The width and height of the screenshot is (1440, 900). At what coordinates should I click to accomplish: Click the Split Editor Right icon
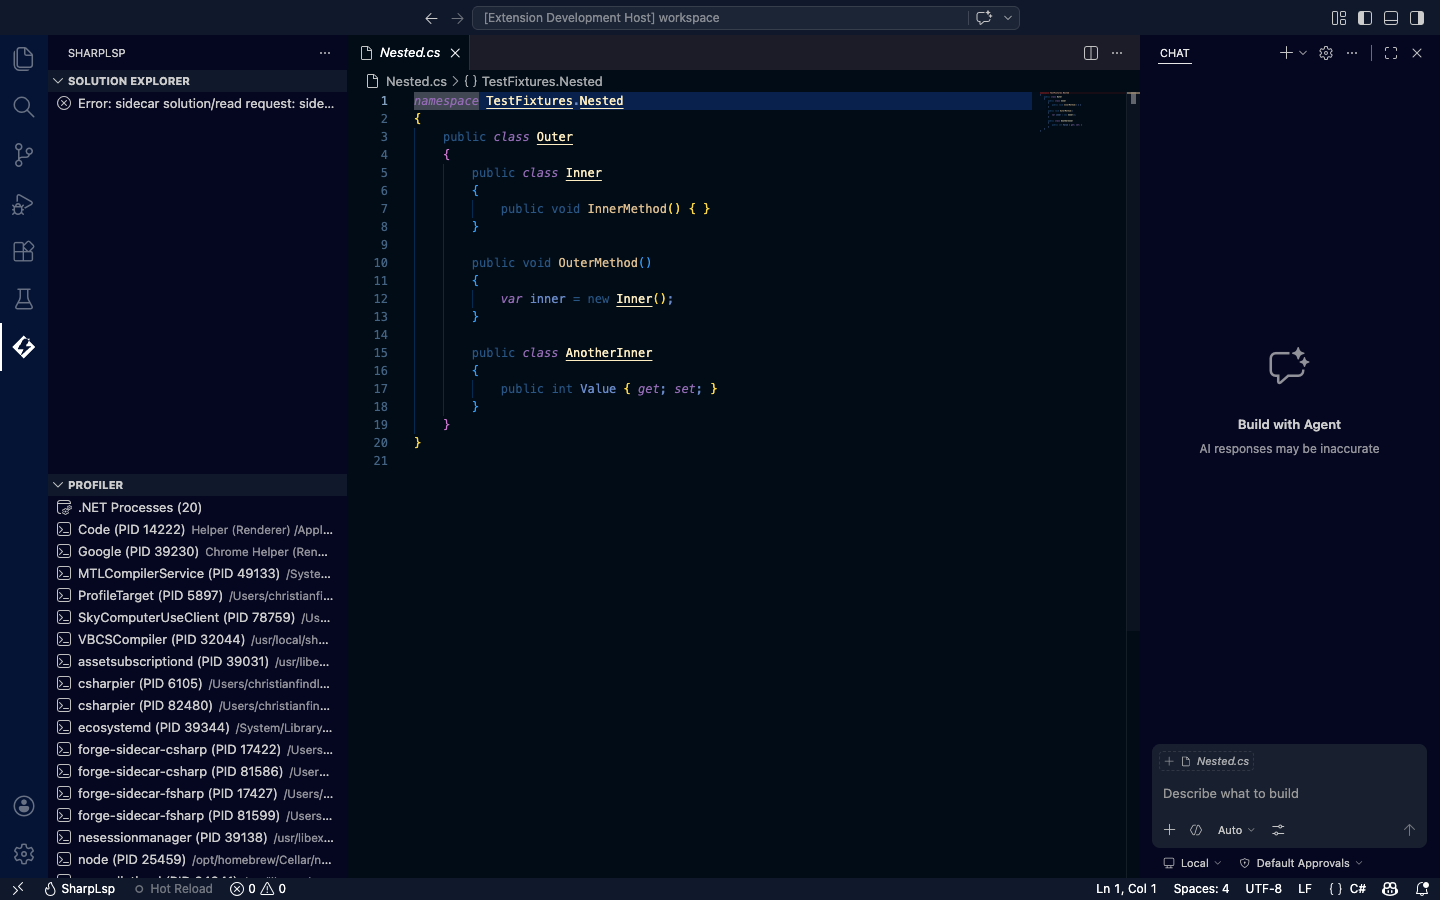(x=1091, y=53)
